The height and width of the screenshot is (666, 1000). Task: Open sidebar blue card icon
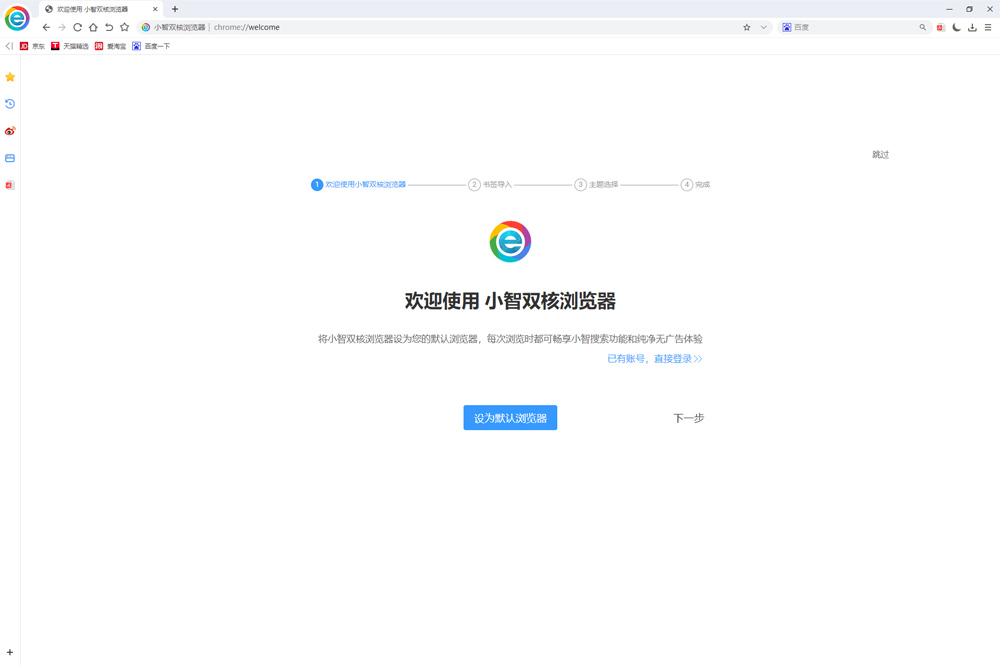10,158
